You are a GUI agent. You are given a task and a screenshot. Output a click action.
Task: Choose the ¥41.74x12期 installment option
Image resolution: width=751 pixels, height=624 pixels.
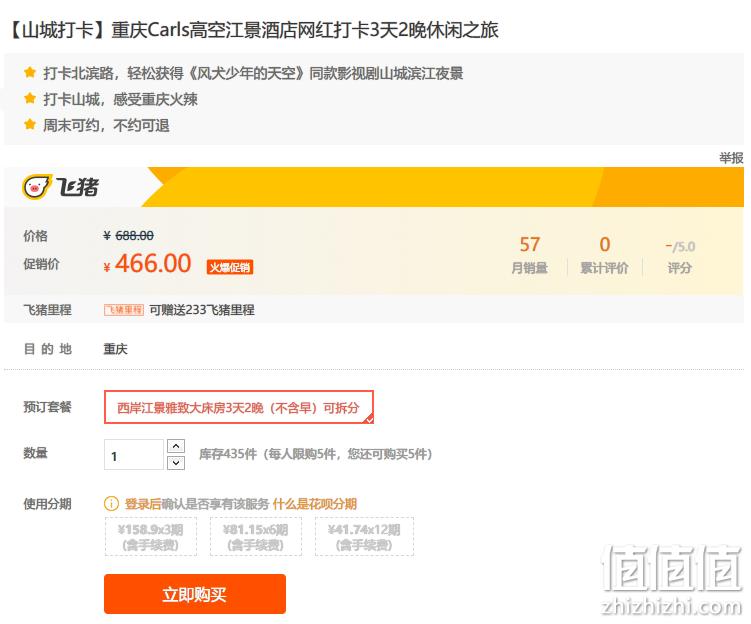pos(364,536)
